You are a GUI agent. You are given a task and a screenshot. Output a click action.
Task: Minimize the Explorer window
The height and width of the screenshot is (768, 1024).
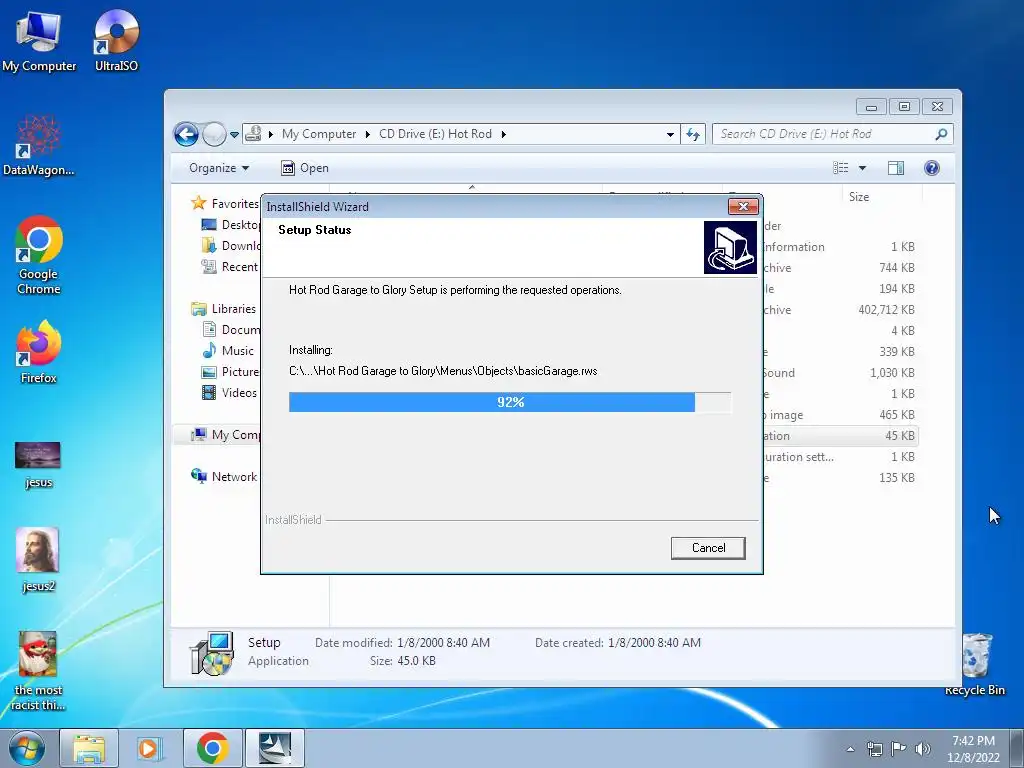click(x=871, y=106)
